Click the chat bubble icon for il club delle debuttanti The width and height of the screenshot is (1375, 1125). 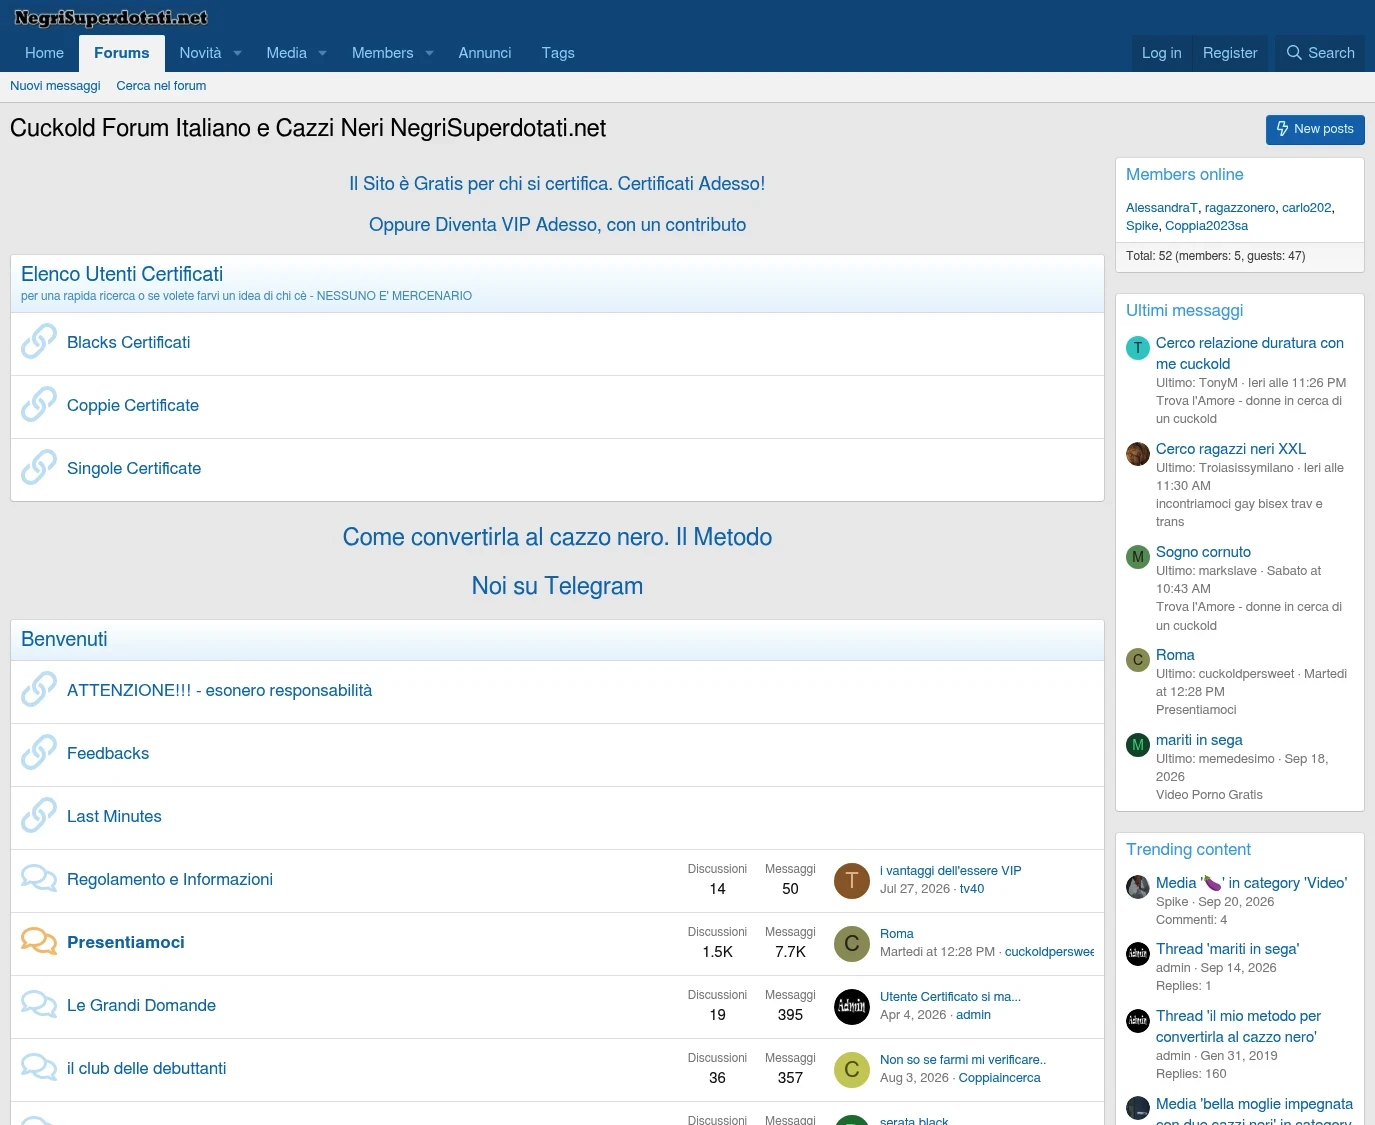point(39,1068)
